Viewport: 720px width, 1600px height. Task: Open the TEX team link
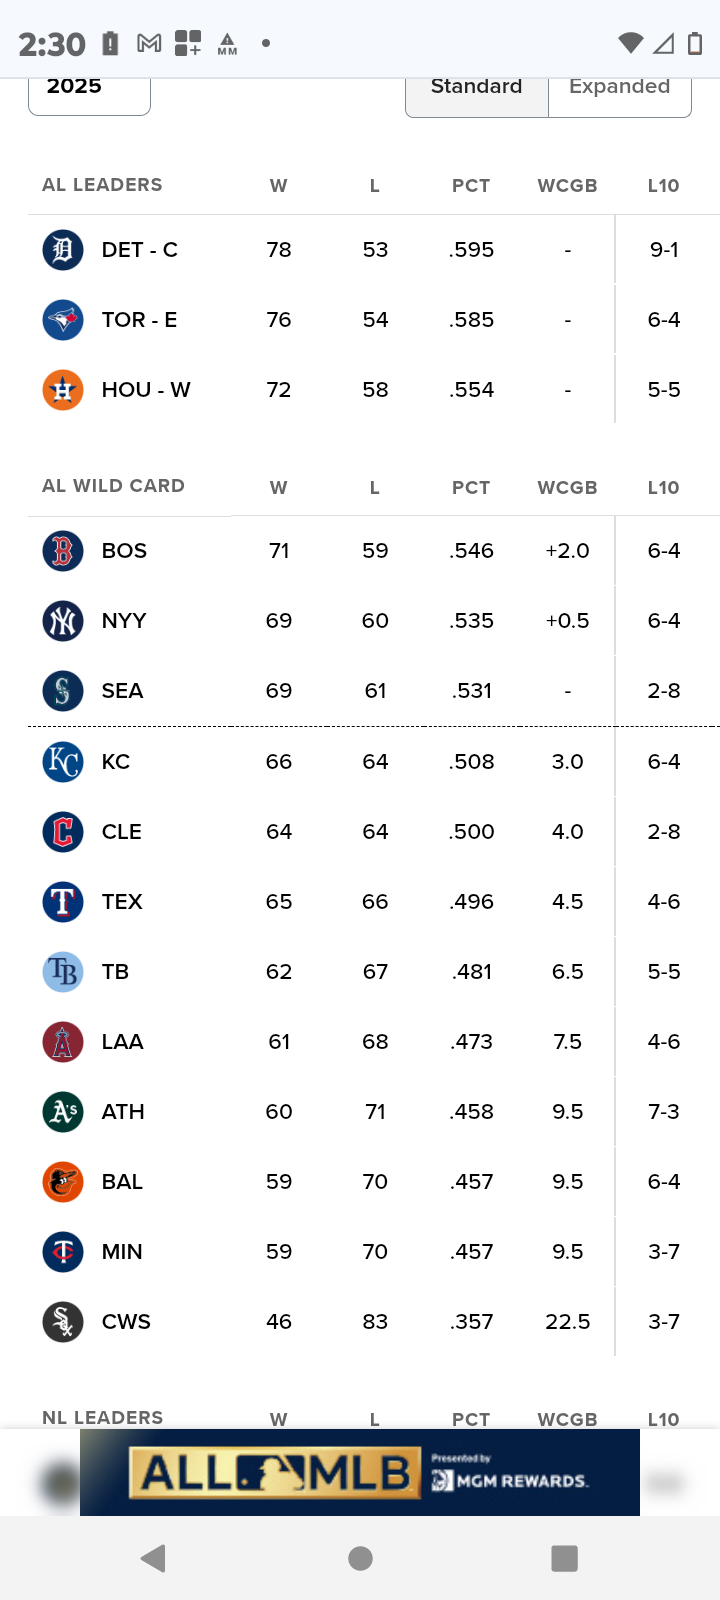click(x=122, y=902)
